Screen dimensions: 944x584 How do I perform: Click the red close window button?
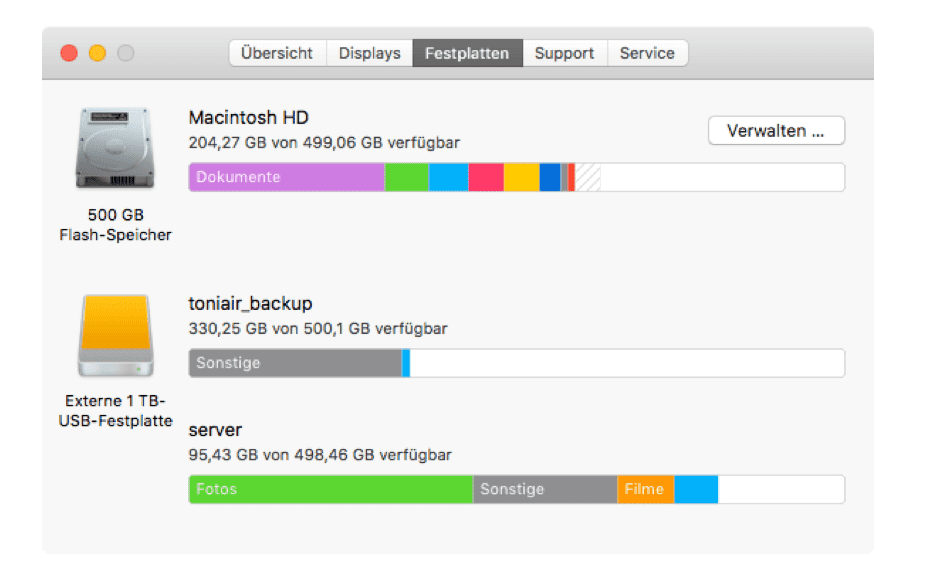(x=69, y=53)
